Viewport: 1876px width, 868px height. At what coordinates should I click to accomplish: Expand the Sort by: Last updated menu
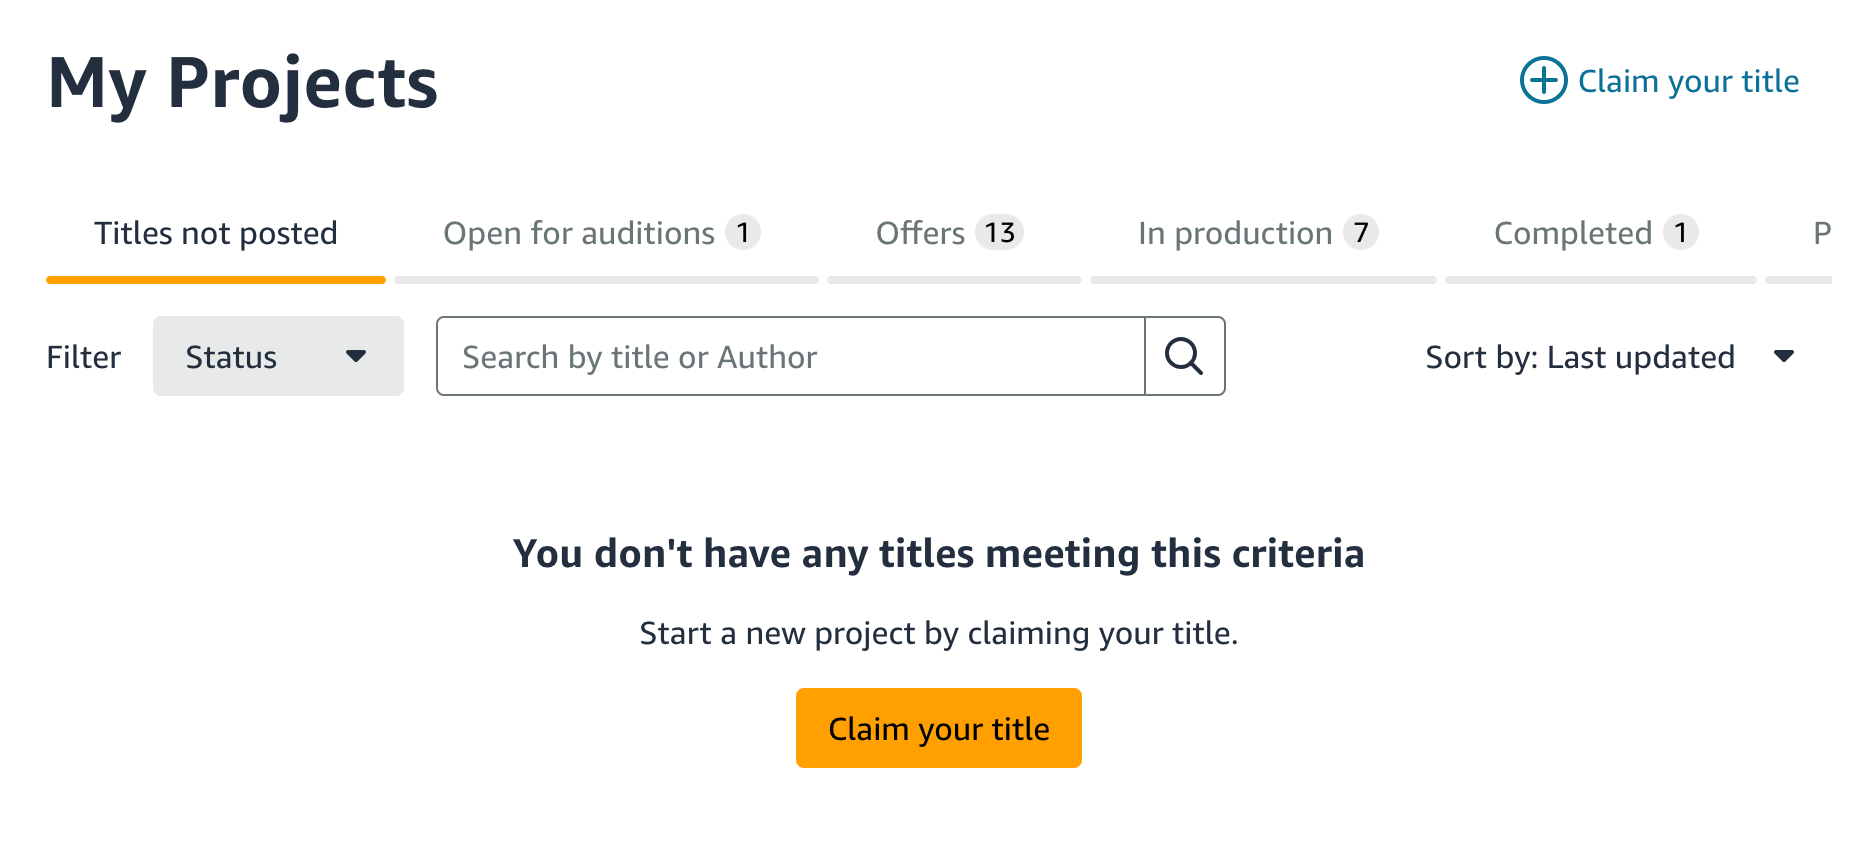point(1610,356)
